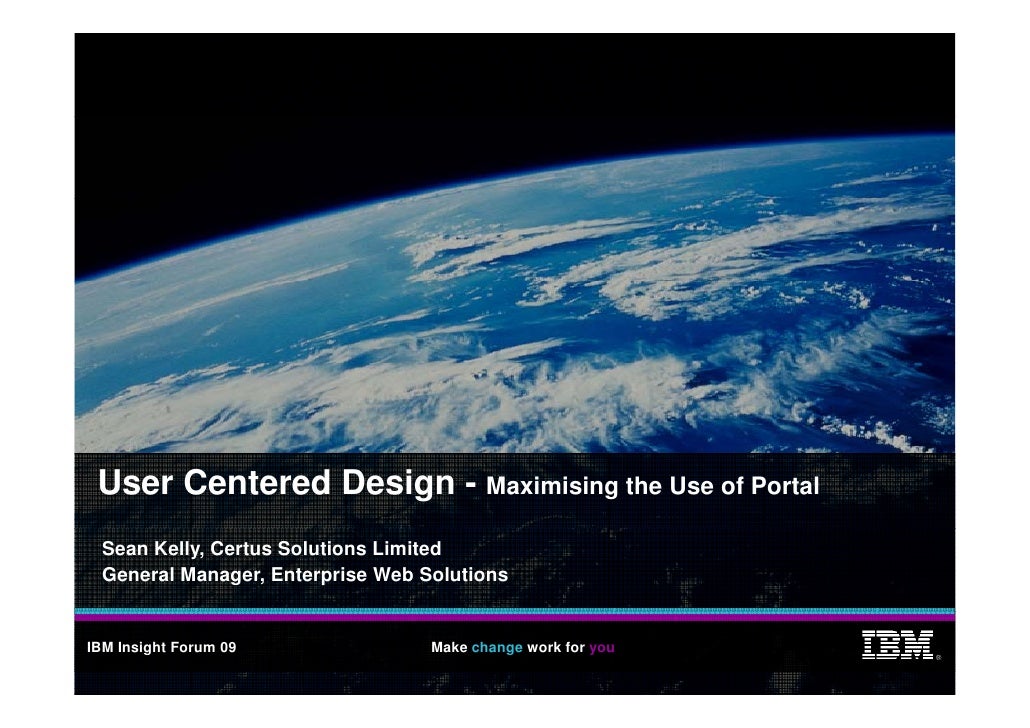
Task: Click the 'User Centered Design' title text
Action: [277, 483]
